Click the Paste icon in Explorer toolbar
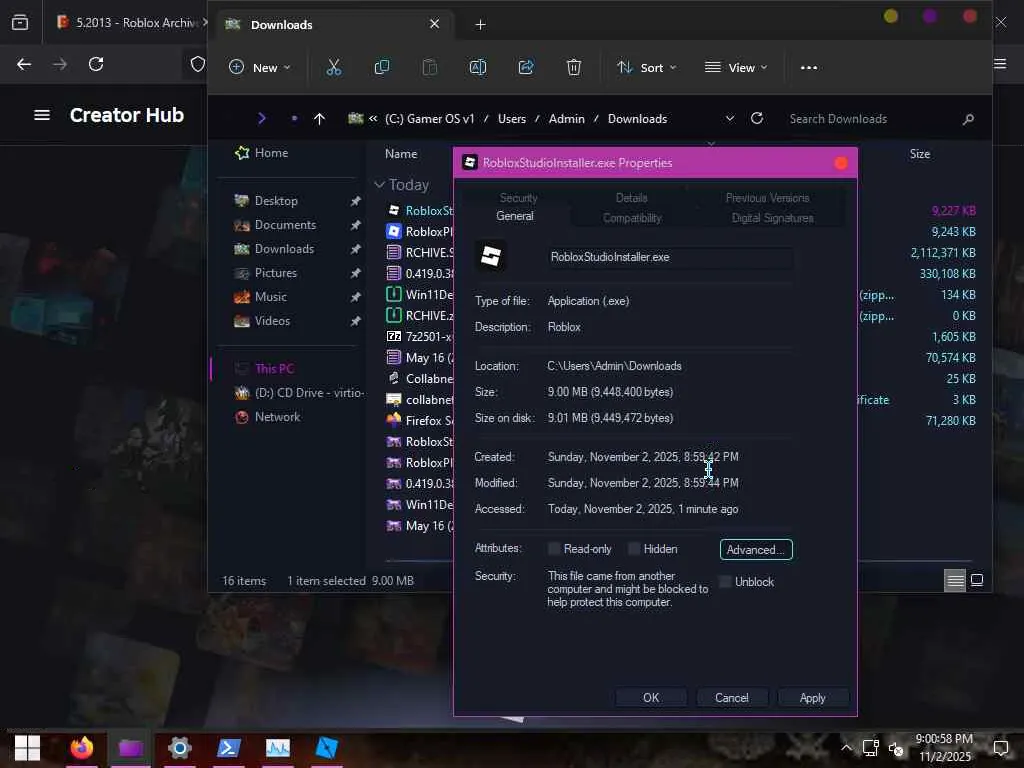 (x=430, y=67)
